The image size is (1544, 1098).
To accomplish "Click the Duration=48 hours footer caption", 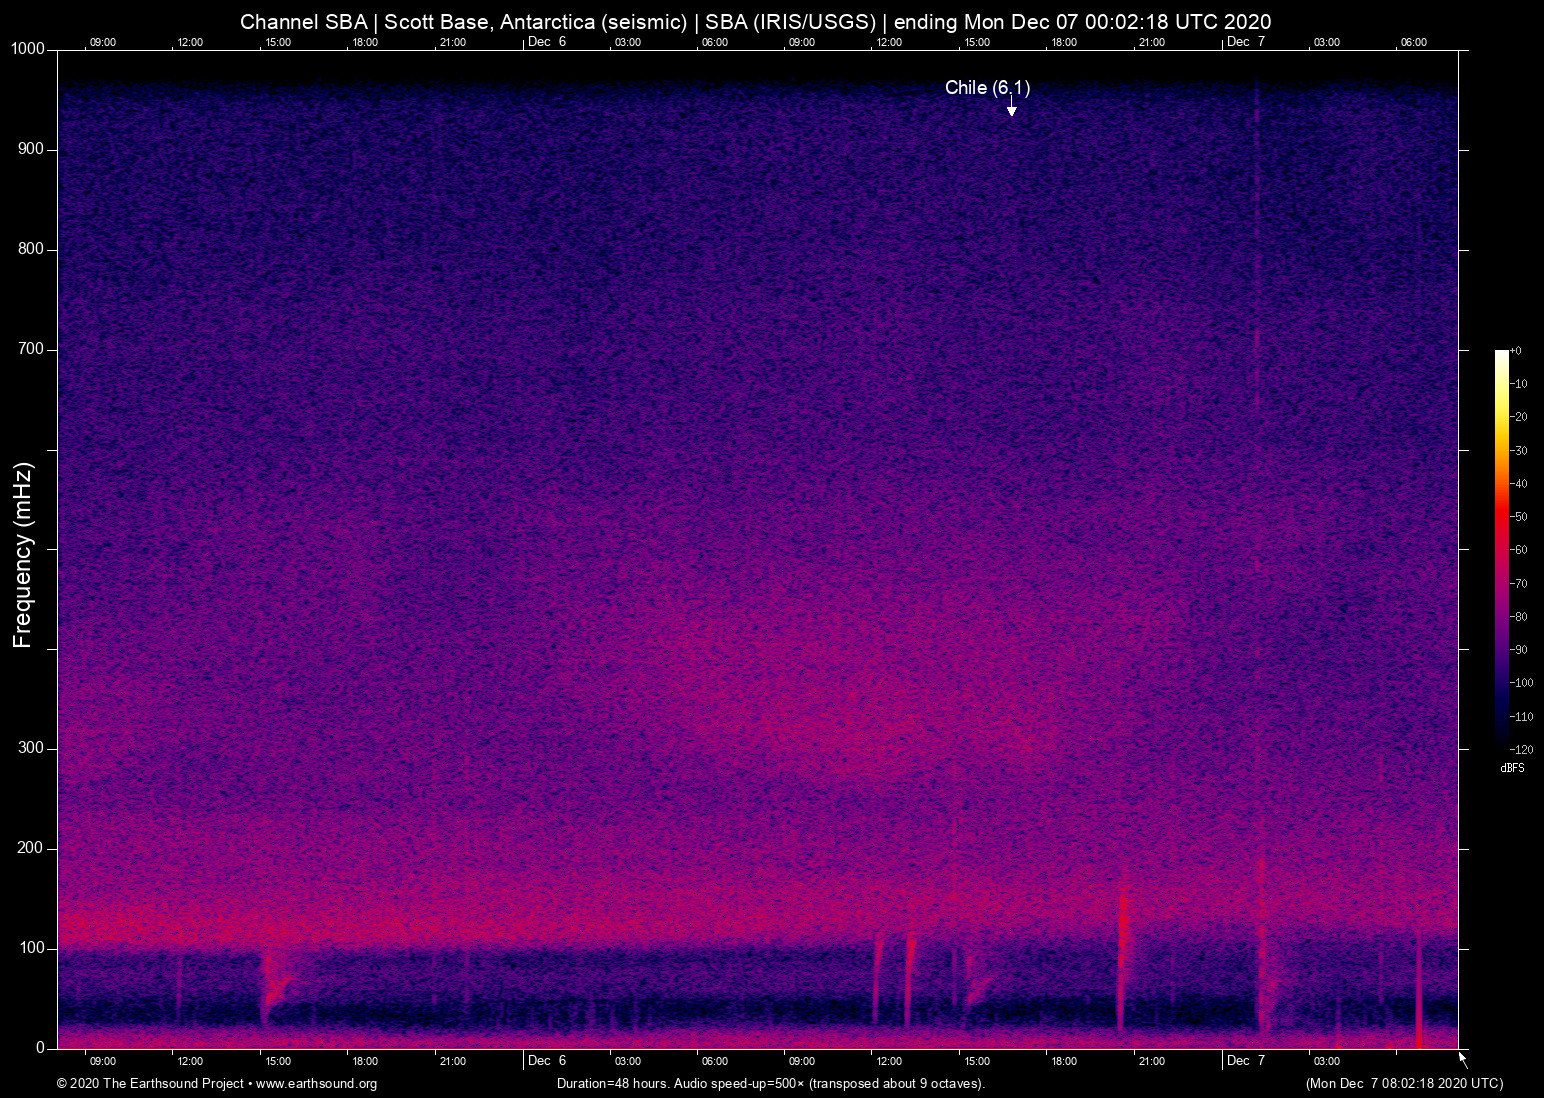I will point(770,1084).
